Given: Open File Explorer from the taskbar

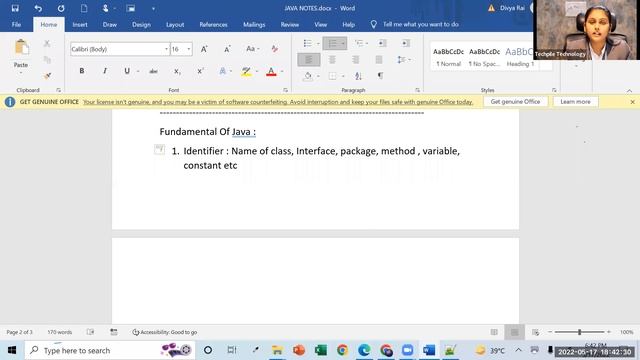Looking at the screenshot, I should point(277,350).
